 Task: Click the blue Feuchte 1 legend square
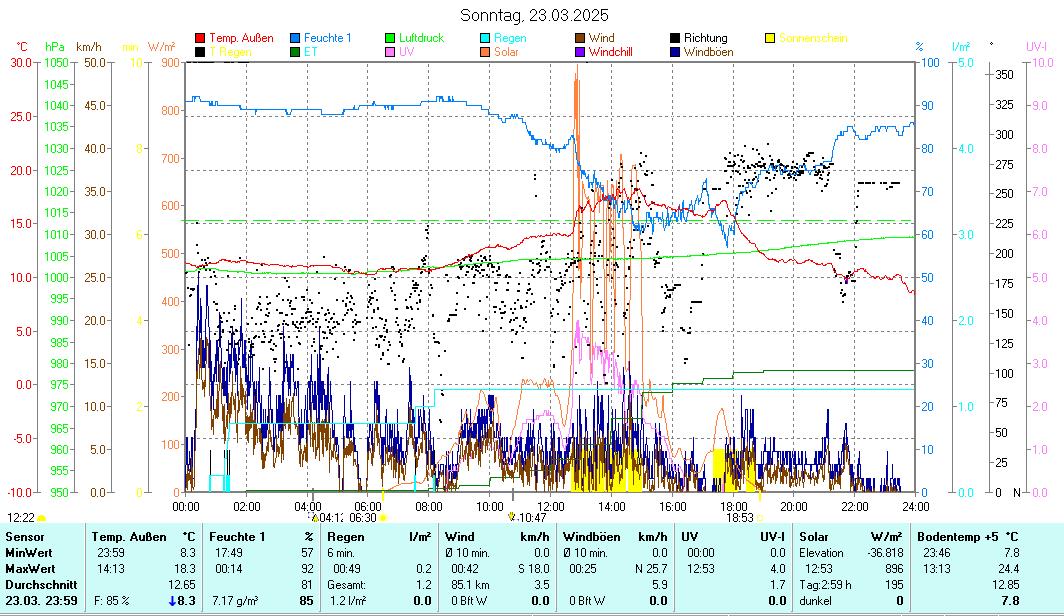[x=296, y=38]
